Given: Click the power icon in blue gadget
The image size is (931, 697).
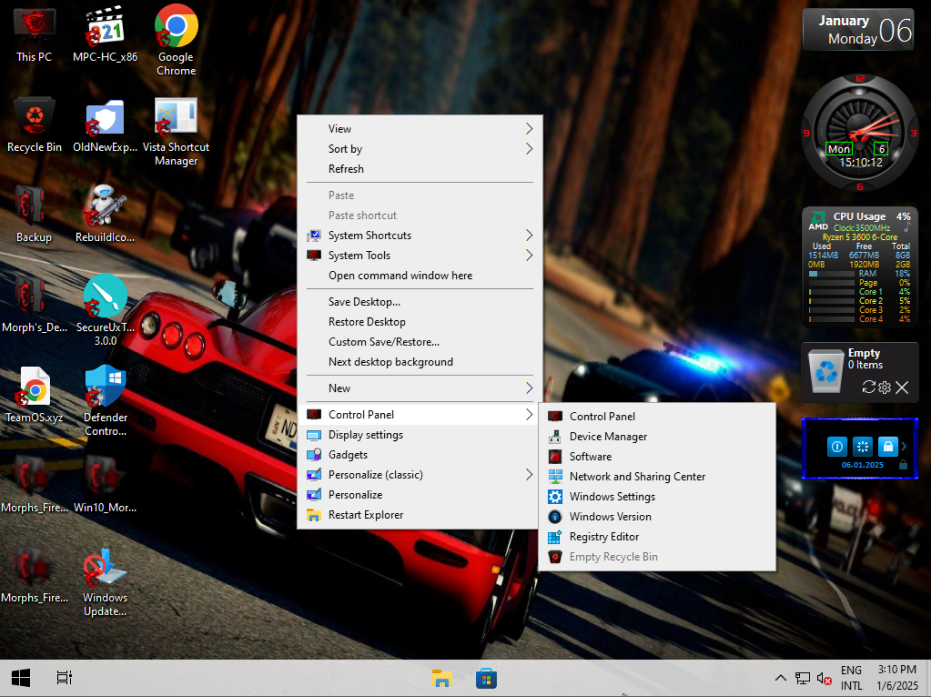Looking at the screenshot, I should pyautogui.click(x=837, y=446).
